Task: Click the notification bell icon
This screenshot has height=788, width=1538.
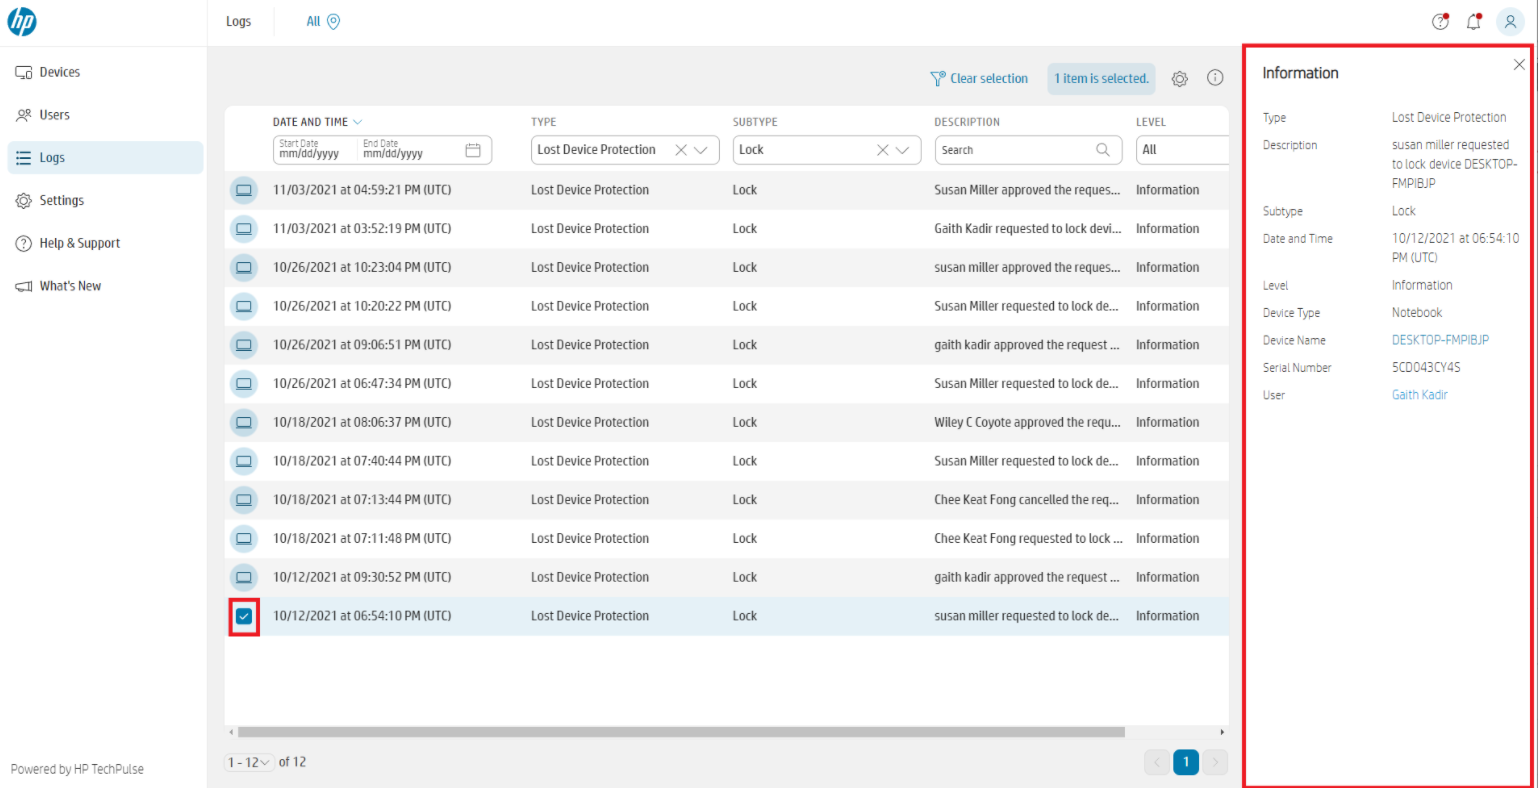Action: [1472, 21]
